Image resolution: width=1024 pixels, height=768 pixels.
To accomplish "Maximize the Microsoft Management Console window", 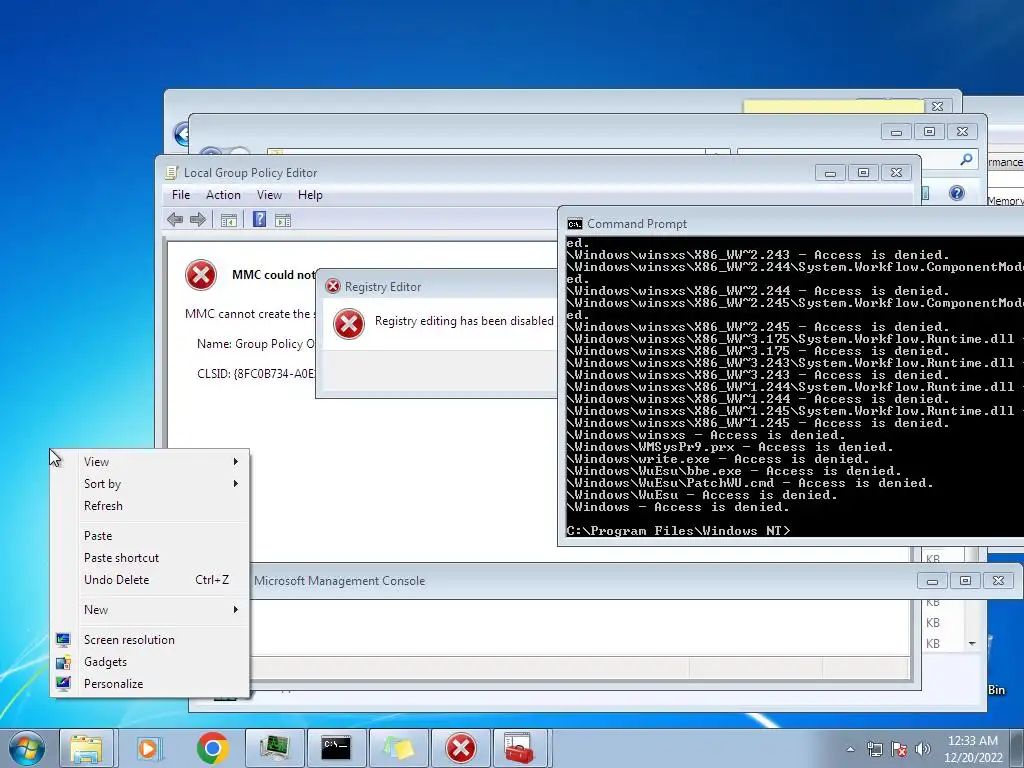I will (x=965, y=581).
